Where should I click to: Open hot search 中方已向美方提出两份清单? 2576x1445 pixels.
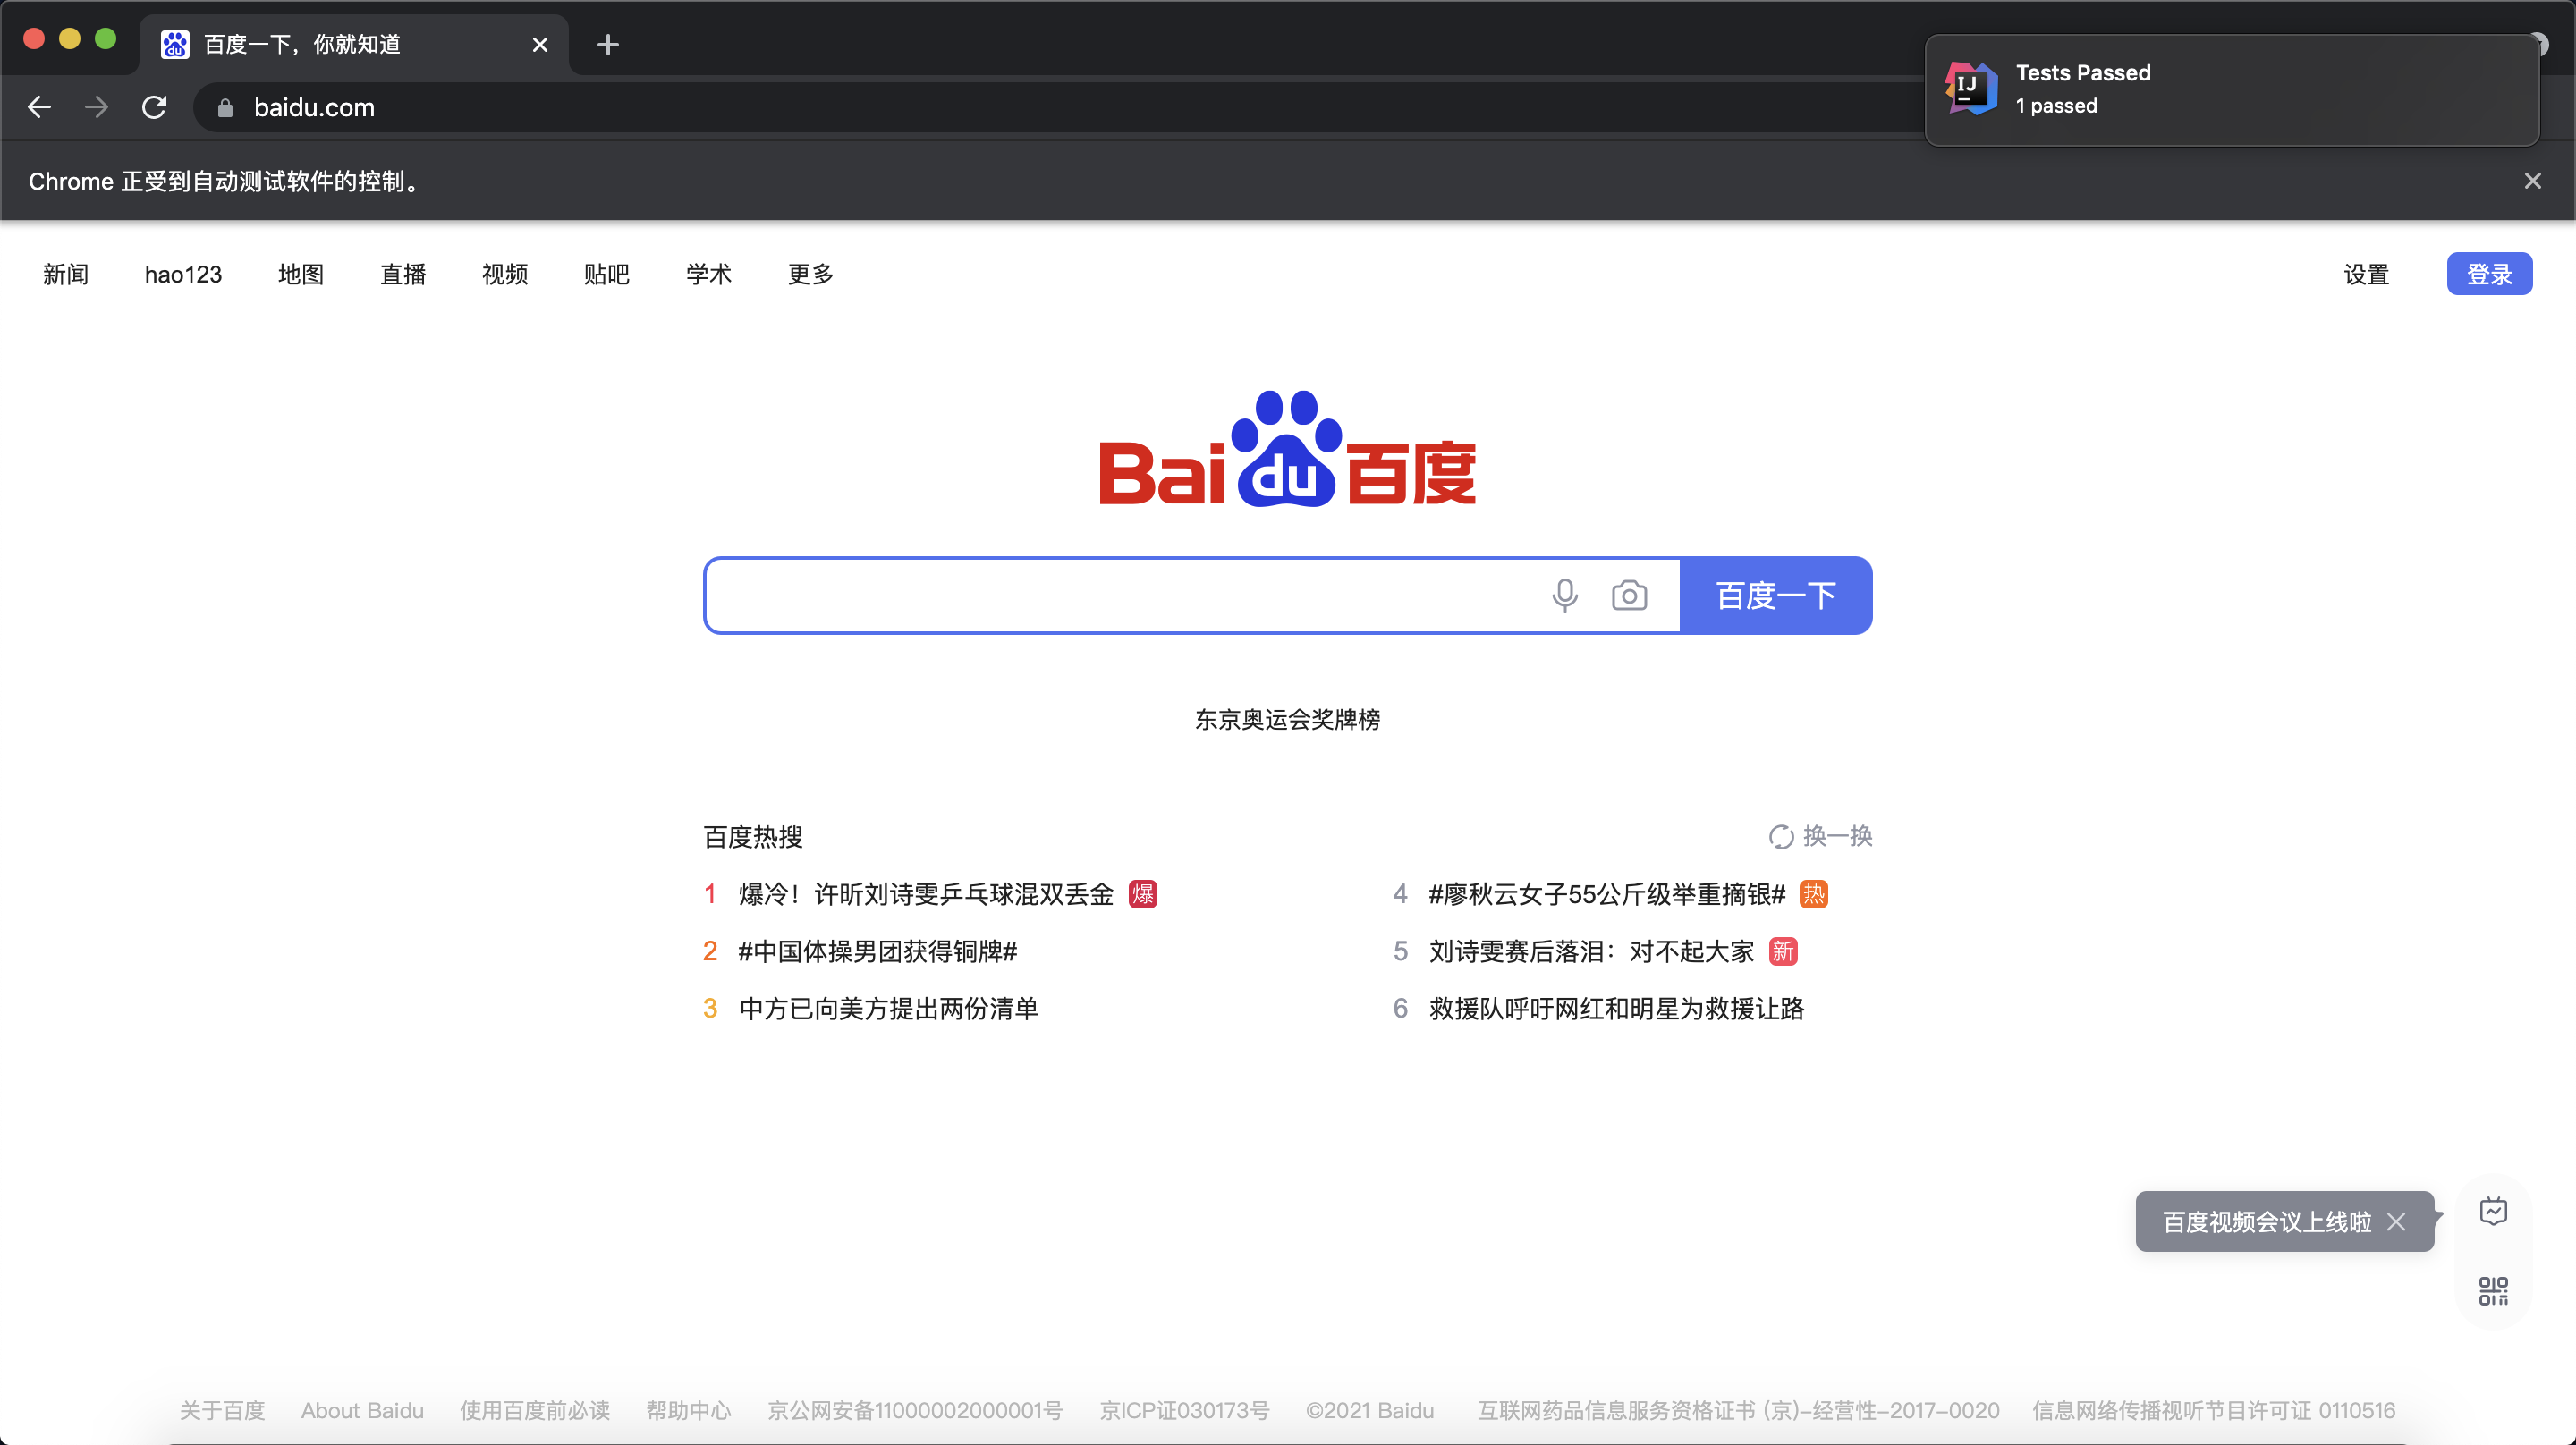[x=889, y=1008]
